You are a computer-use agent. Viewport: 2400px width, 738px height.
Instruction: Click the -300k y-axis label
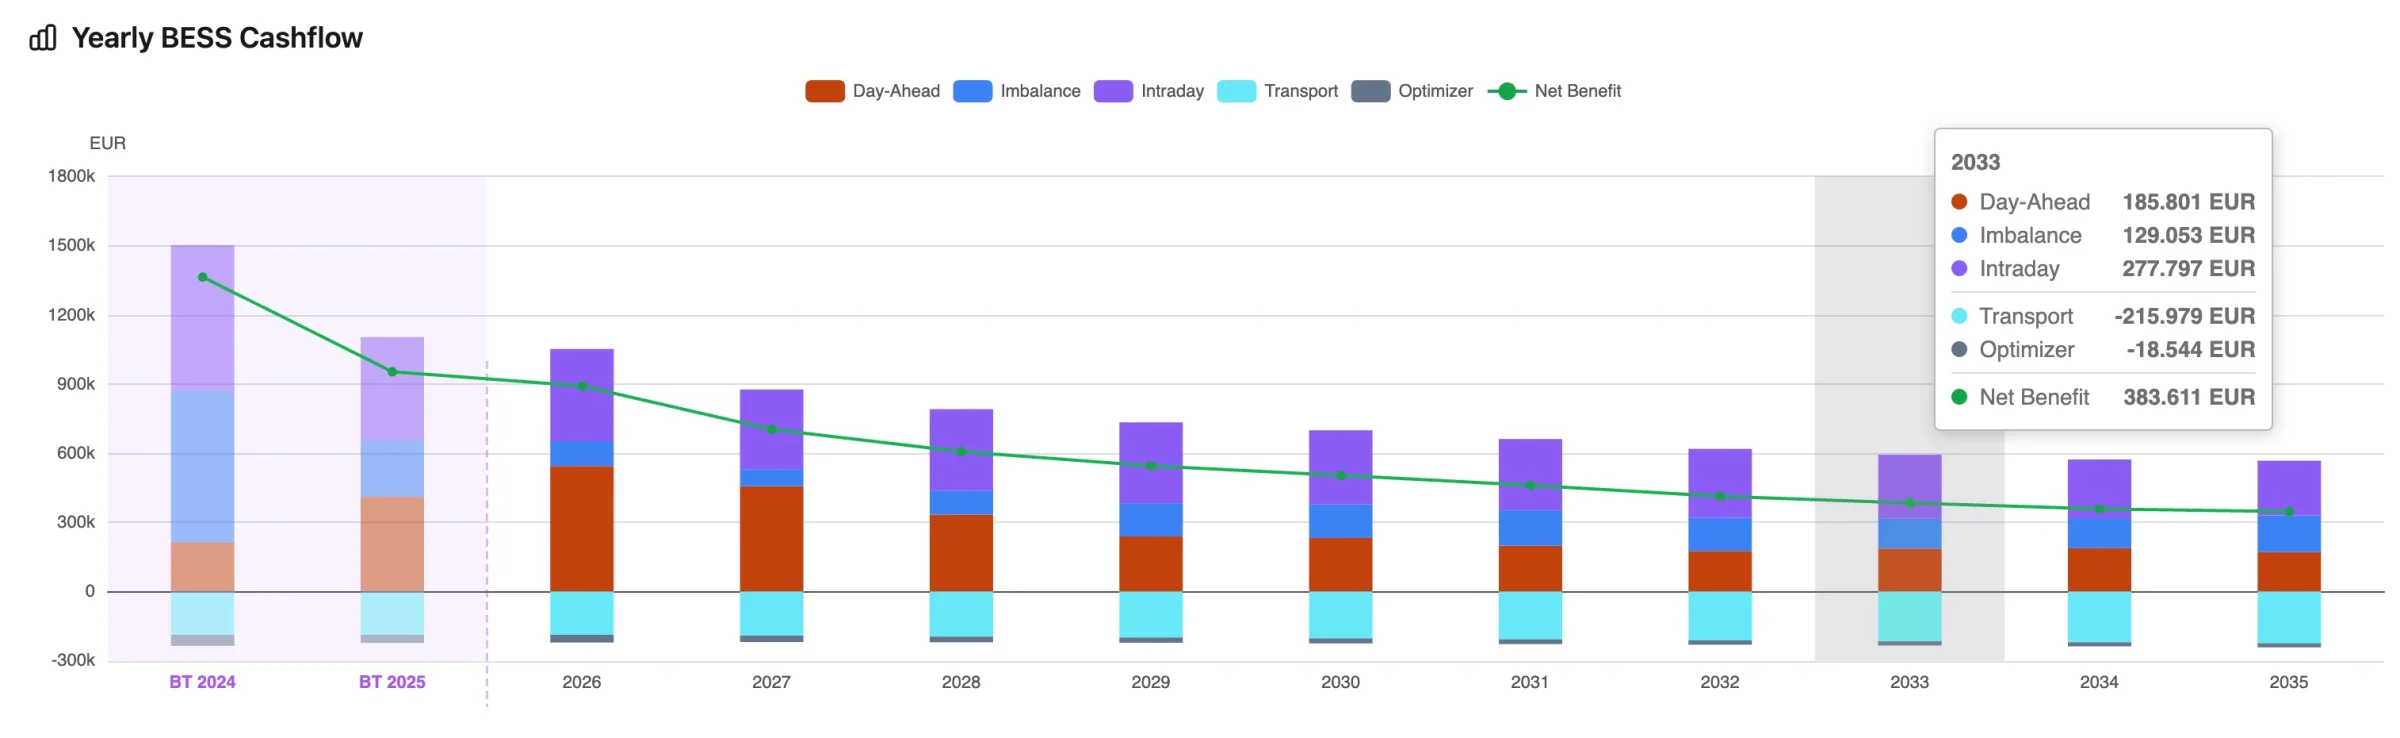[x=73, y=660]
